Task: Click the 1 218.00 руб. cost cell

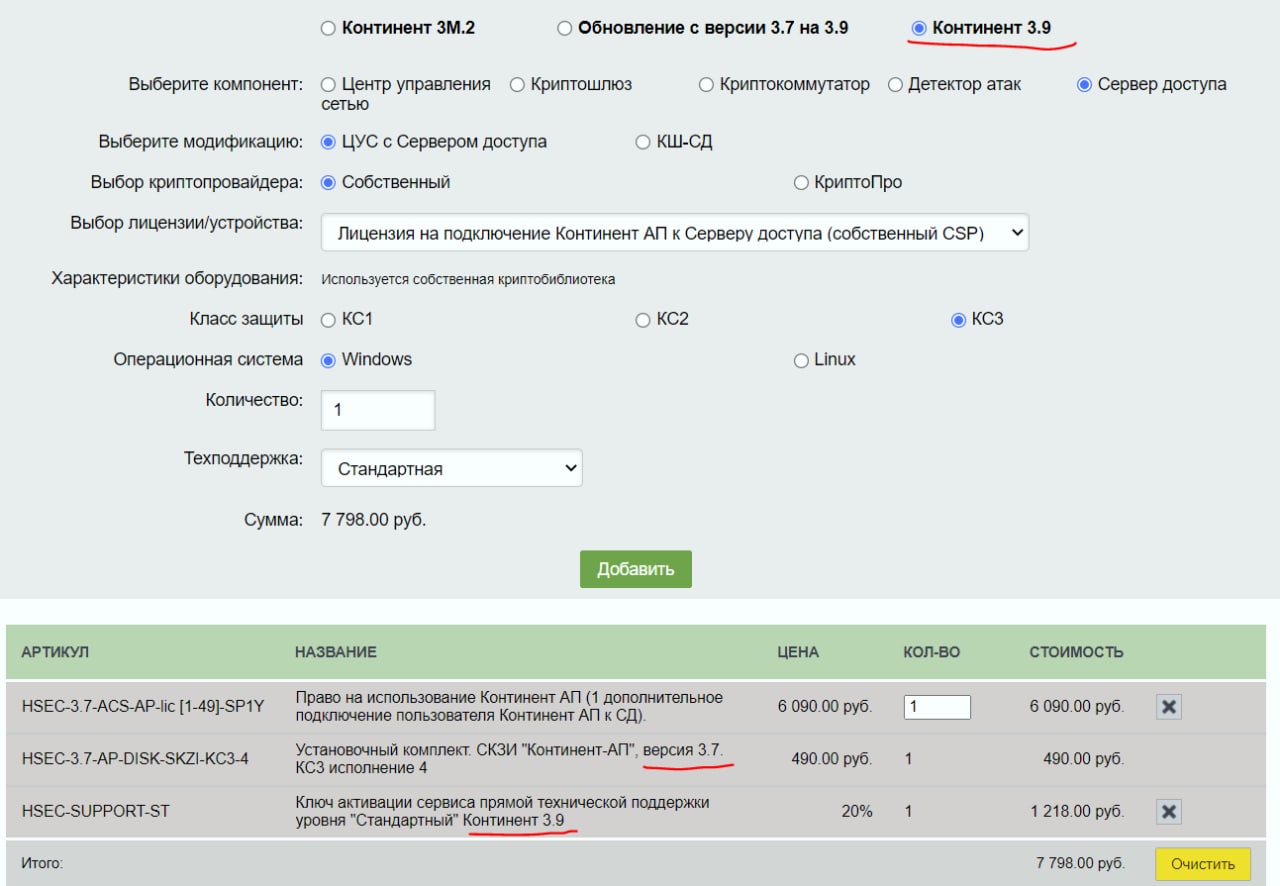Action: tap(1077, 811)
